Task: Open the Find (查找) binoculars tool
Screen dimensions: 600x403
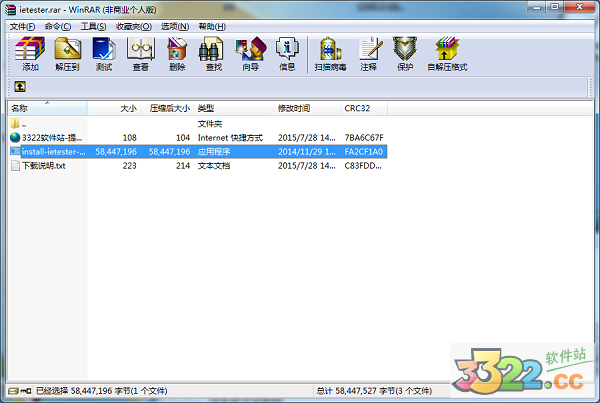Action: [x=214, y=54]
